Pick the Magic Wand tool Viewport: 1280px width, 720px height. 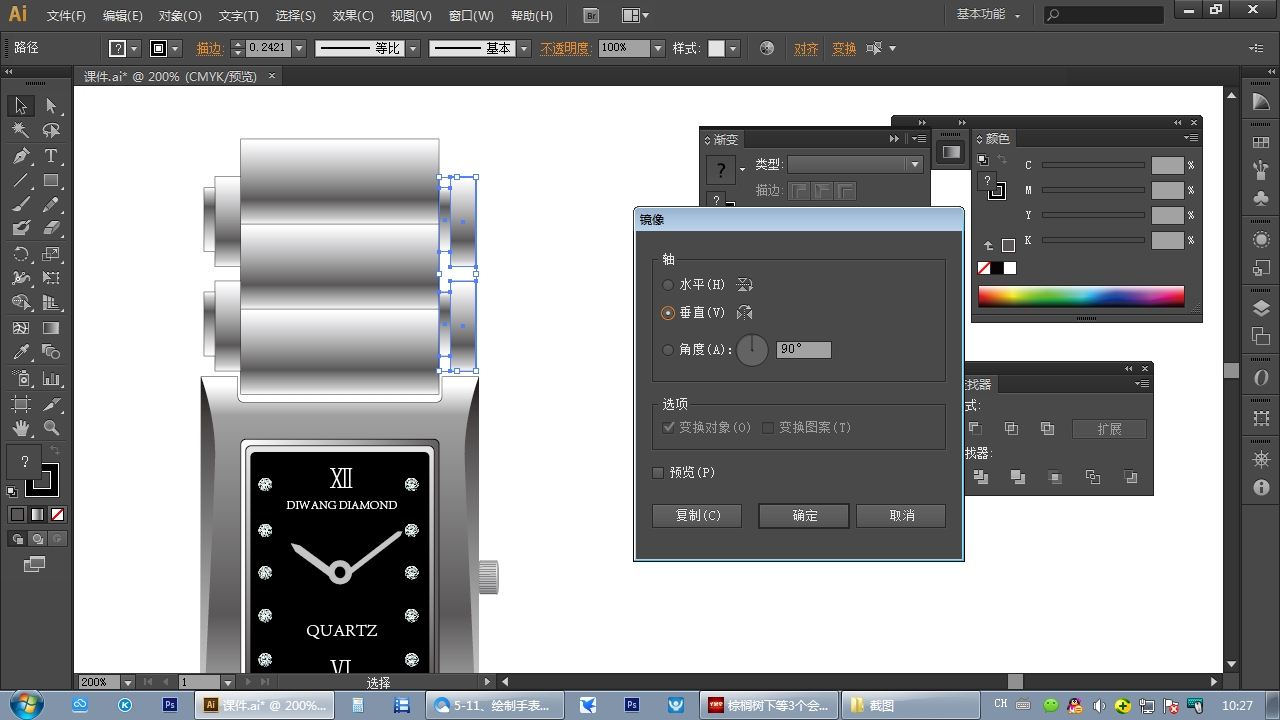[x=21, y=131]
